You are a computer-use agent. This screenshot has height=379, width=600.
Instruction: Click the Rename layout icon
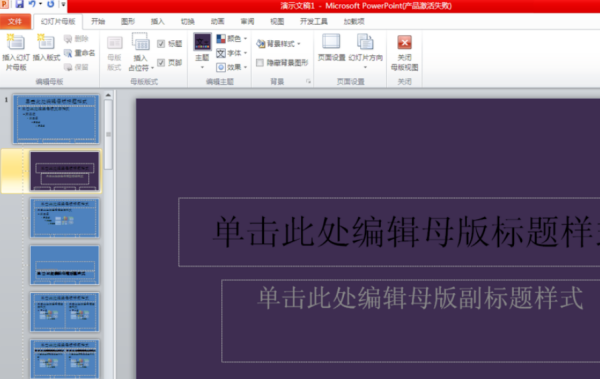[x=68, y=53]
